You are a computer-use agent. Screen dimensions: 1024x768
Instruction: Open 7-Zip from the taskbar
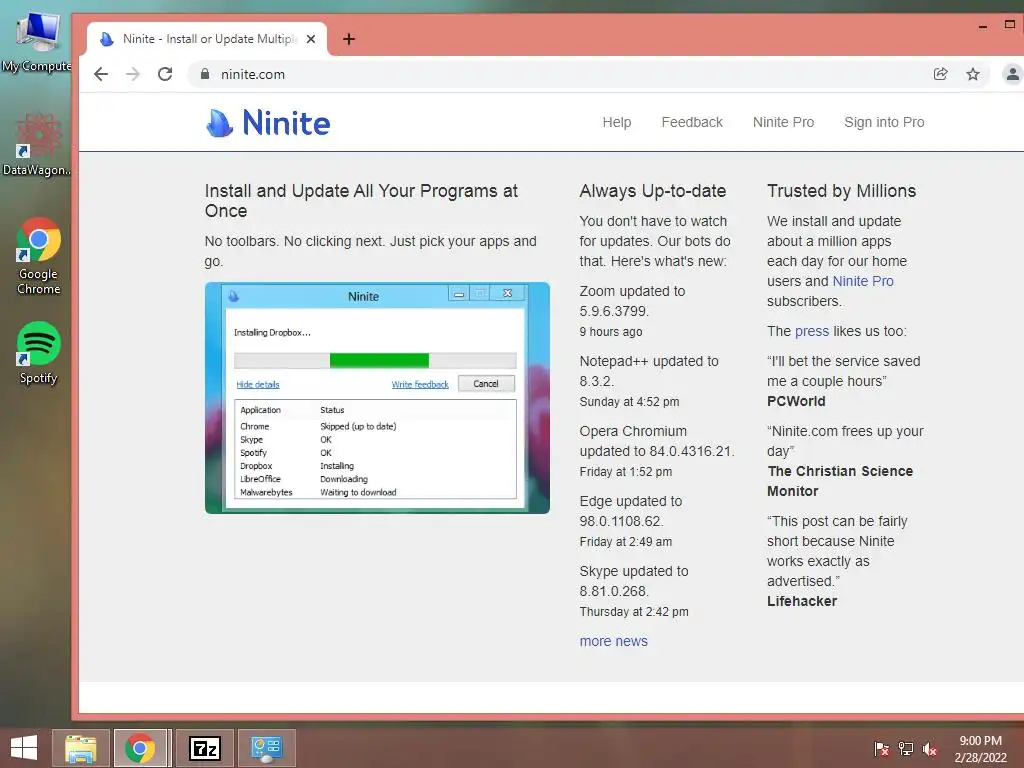click(205, 748)
